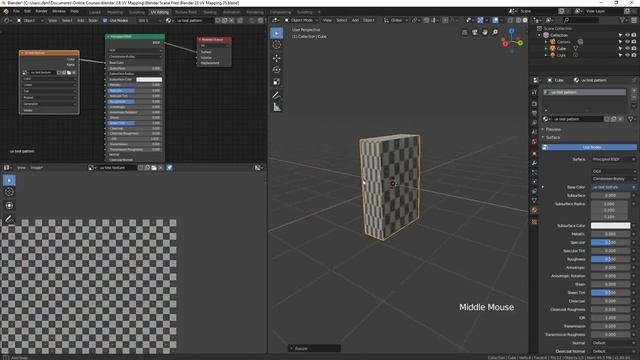Adjust the Roughness slider in properties
Screen dimensions: 640x360
click(611, 259)
